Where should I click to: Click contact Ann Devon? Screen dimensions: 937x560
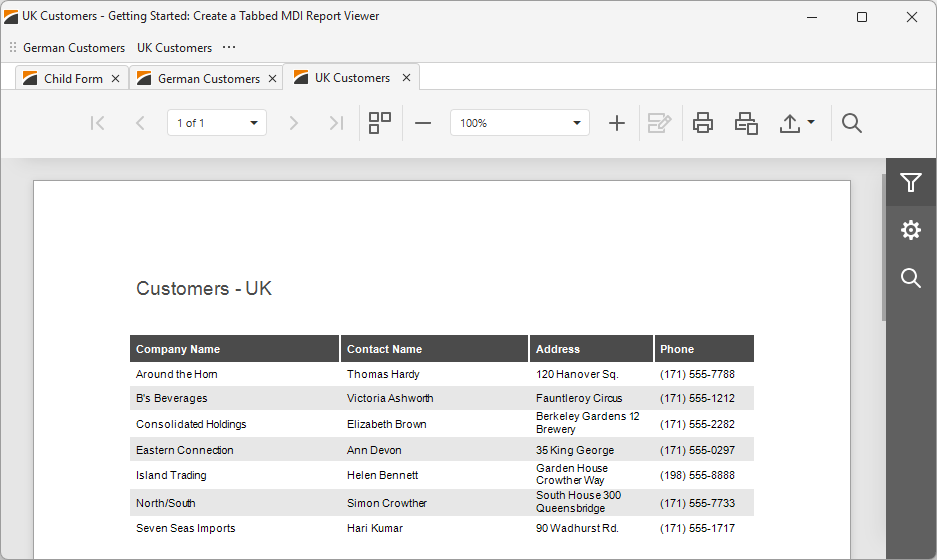click(x=374, y=450)
